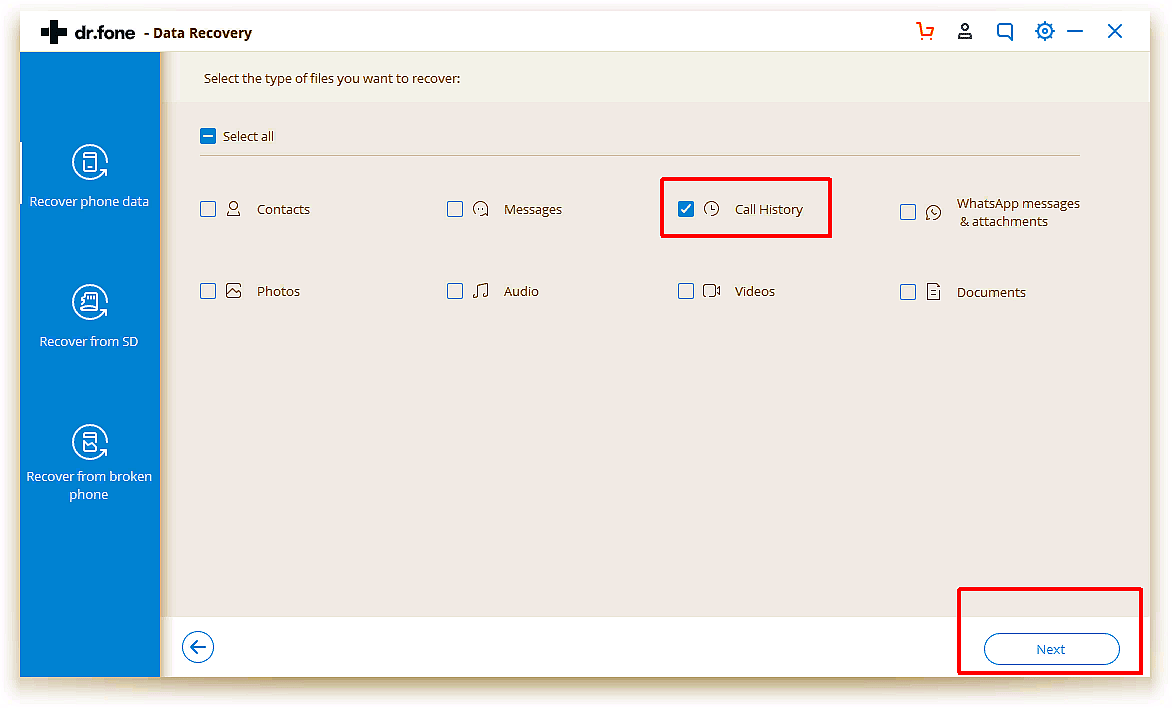Click the Call History label

768,209
